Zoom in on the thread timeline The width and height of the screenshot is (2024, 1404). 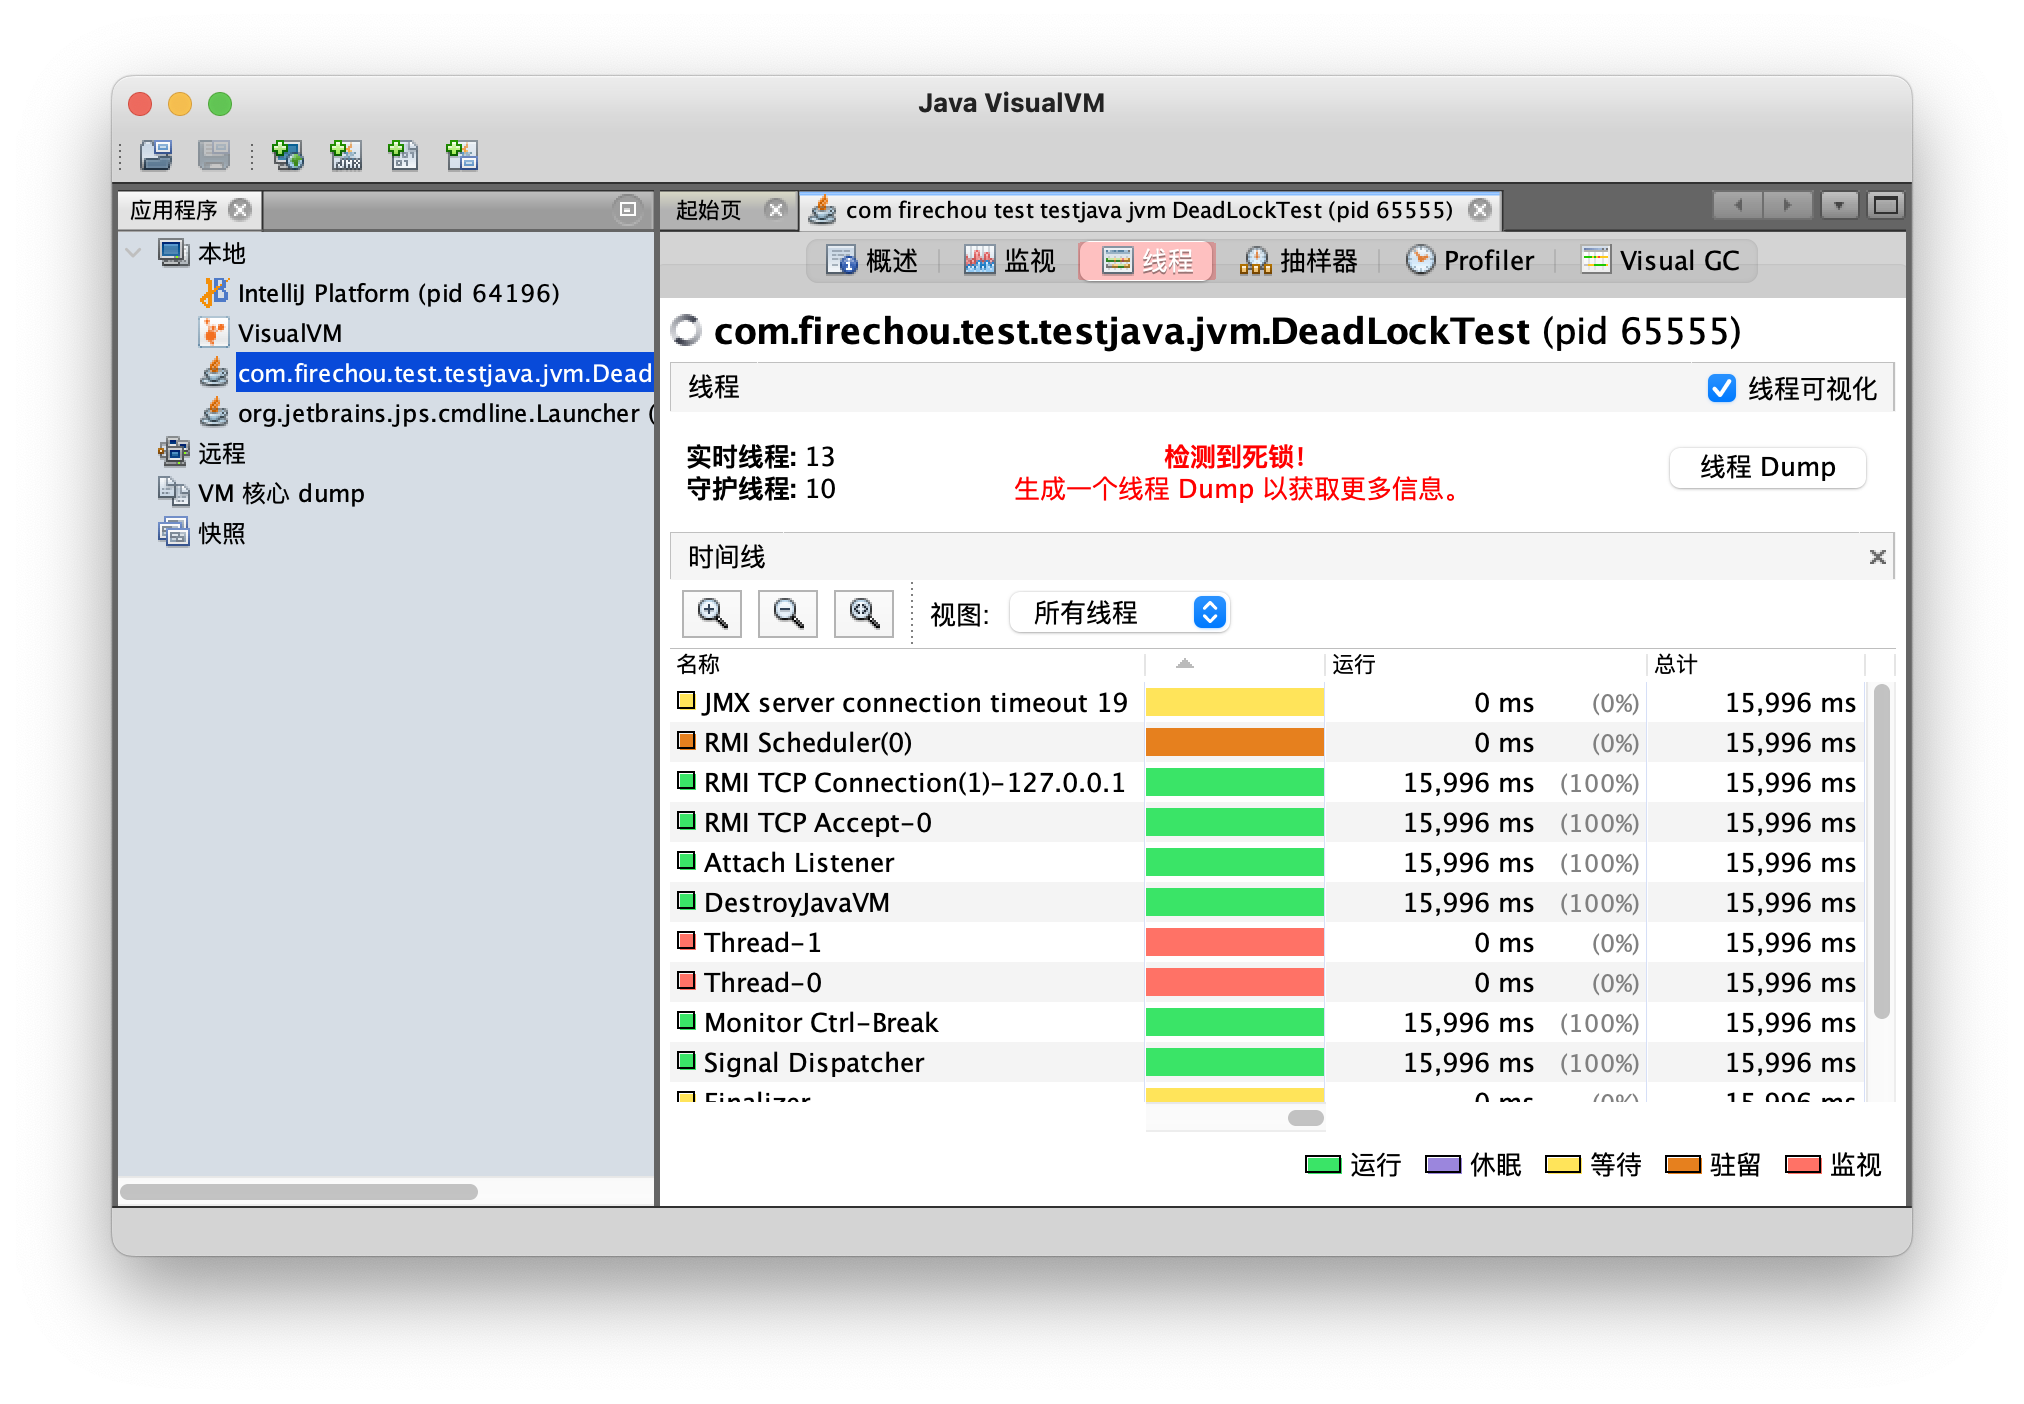711,613
